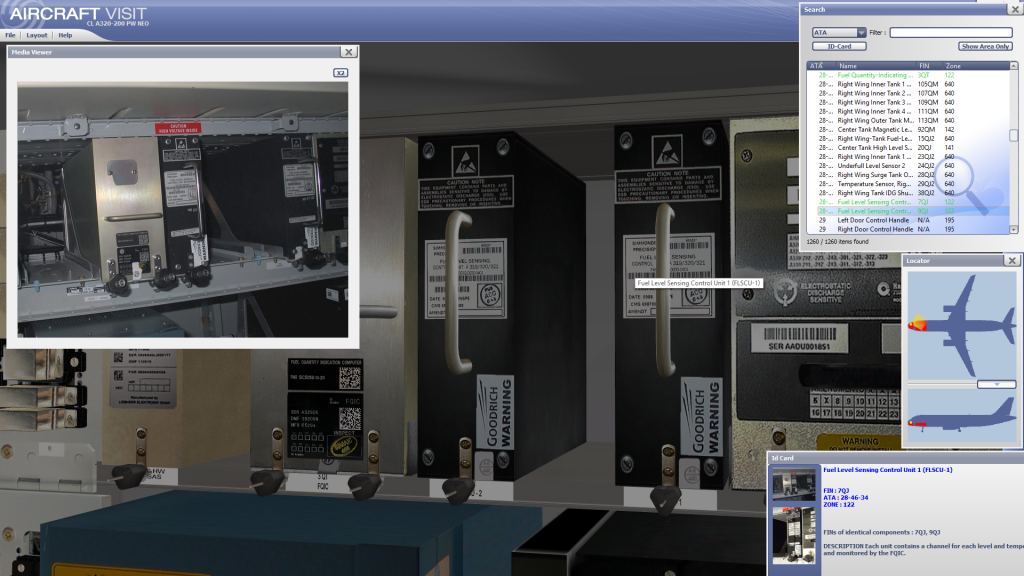Click the 'FIN : 7QJ' text in Id Card
1024x576 pixels.
coord(836,490)
